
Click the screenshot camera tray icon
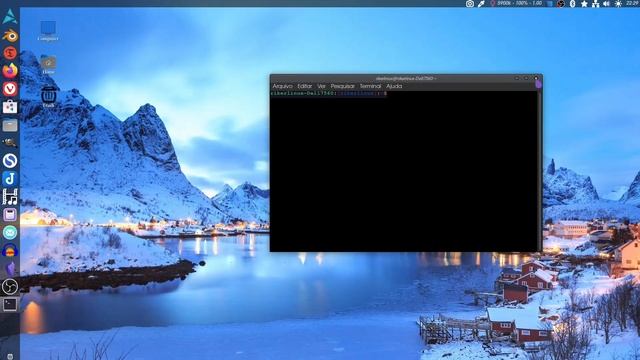pos(470,4)
